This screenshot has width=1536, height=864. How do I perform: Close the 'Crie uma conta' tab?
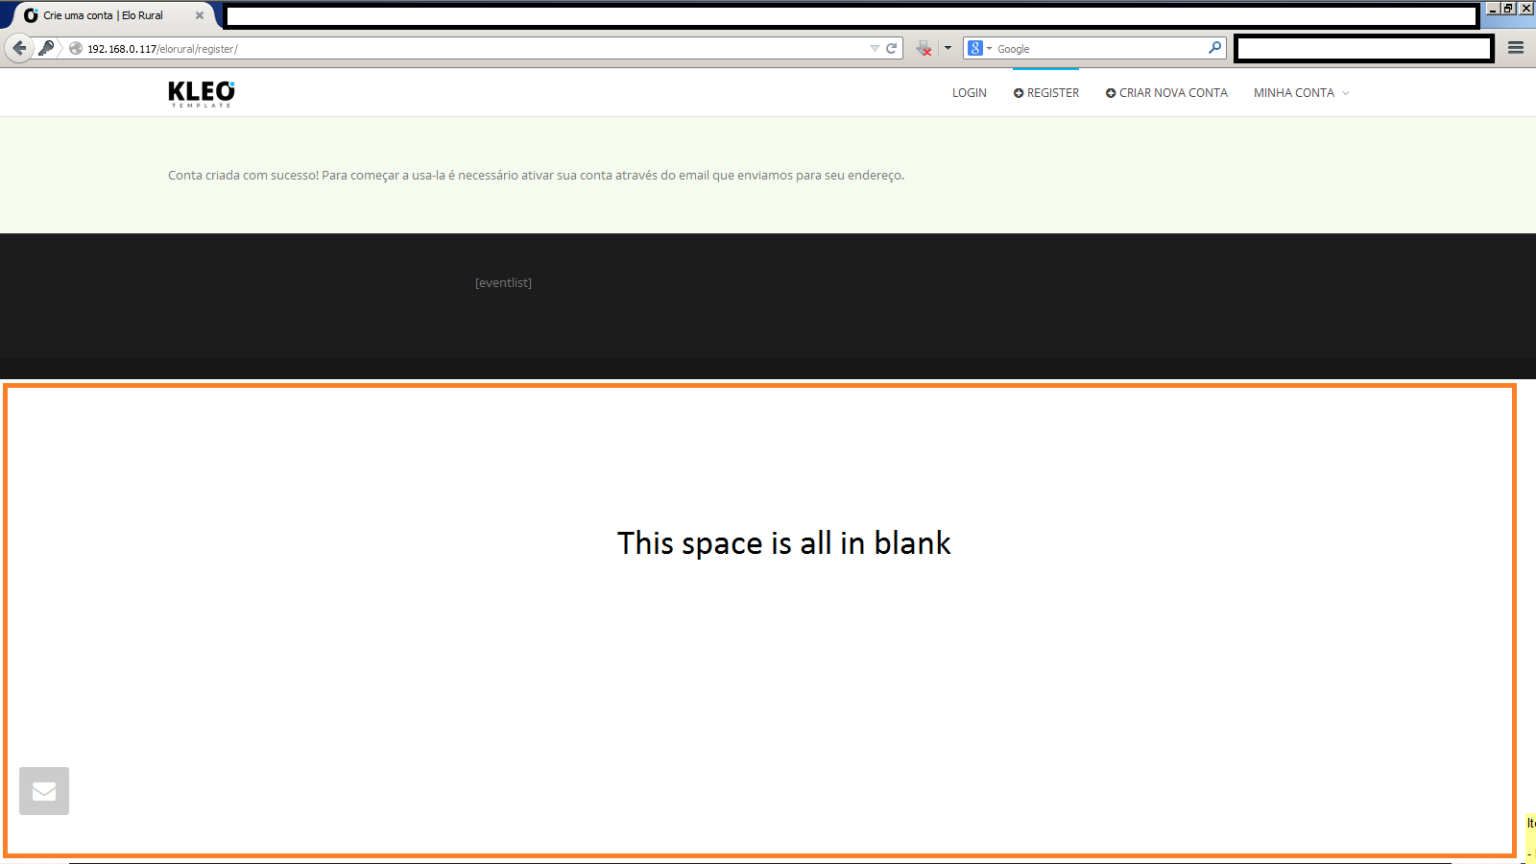click(x=199, y=16)
